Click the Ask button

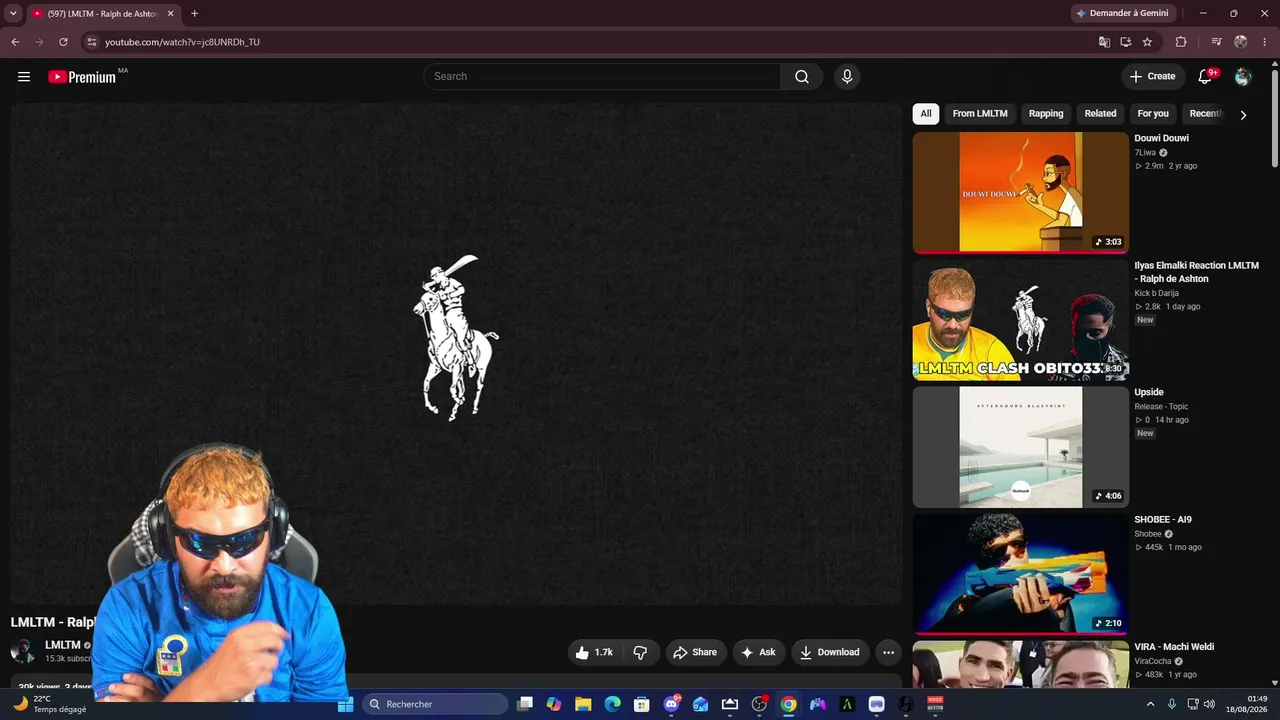[758, 652]
